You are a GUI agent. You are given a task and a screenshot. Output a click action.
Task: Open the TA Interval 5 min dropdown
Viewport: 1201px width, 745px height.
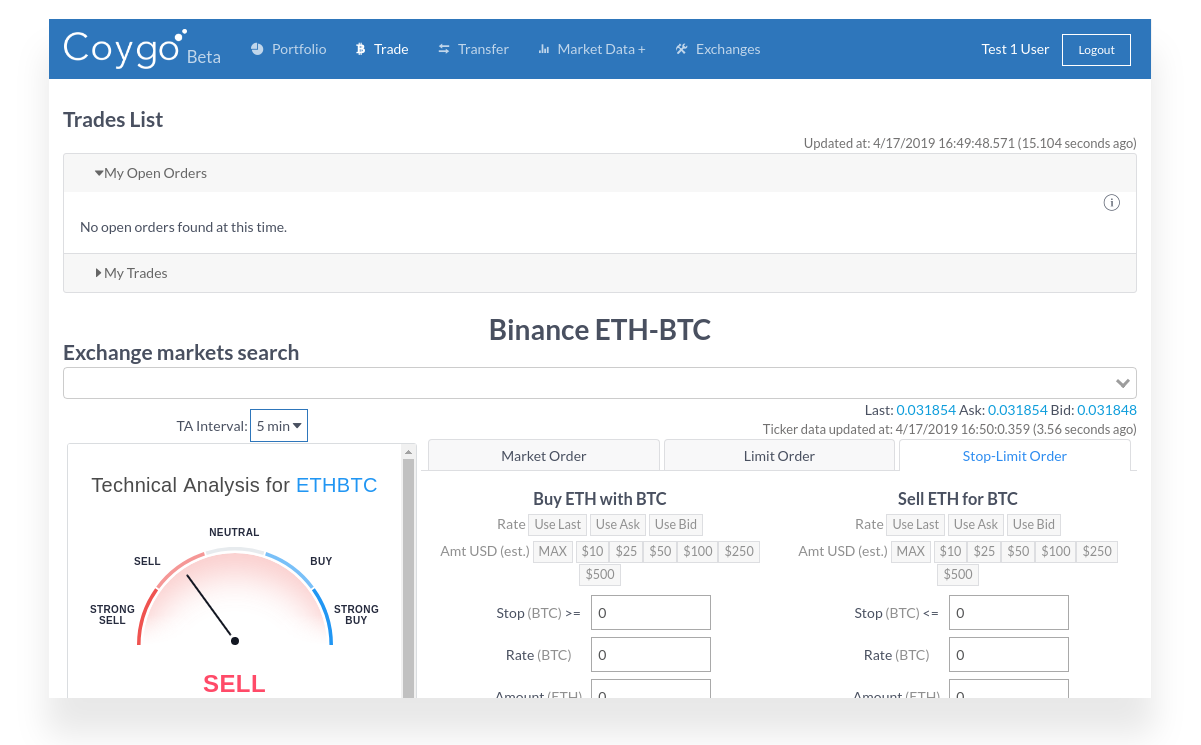coord(279,426)
